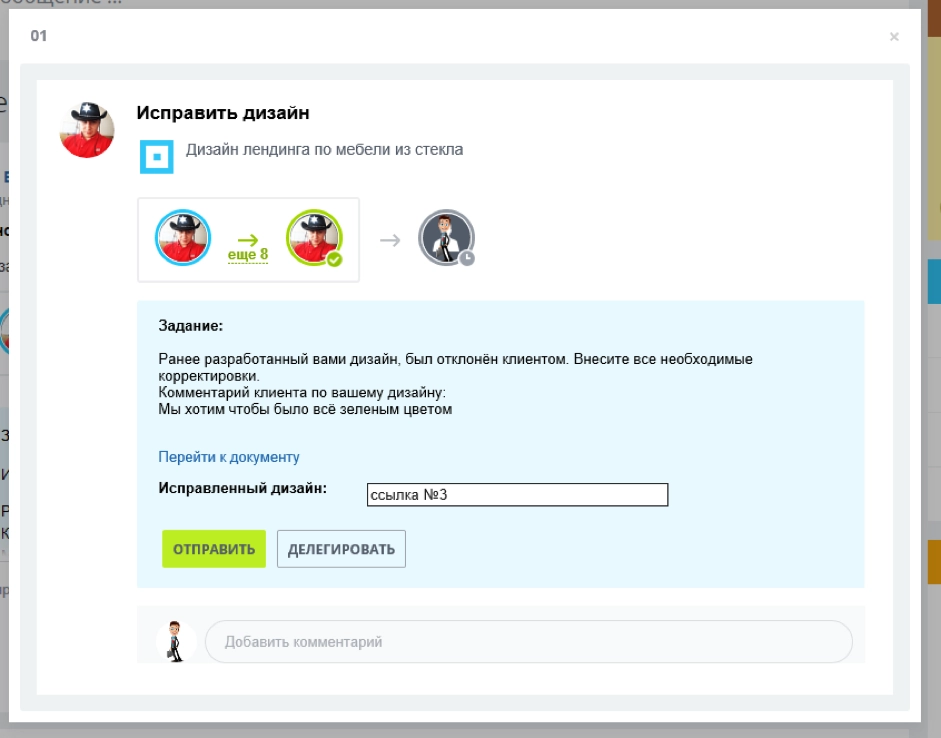Image resolution: width=941 pixels, height=738 pixels.
Task: Click the green arrow between workflow avatars
Action: [248, 239]
